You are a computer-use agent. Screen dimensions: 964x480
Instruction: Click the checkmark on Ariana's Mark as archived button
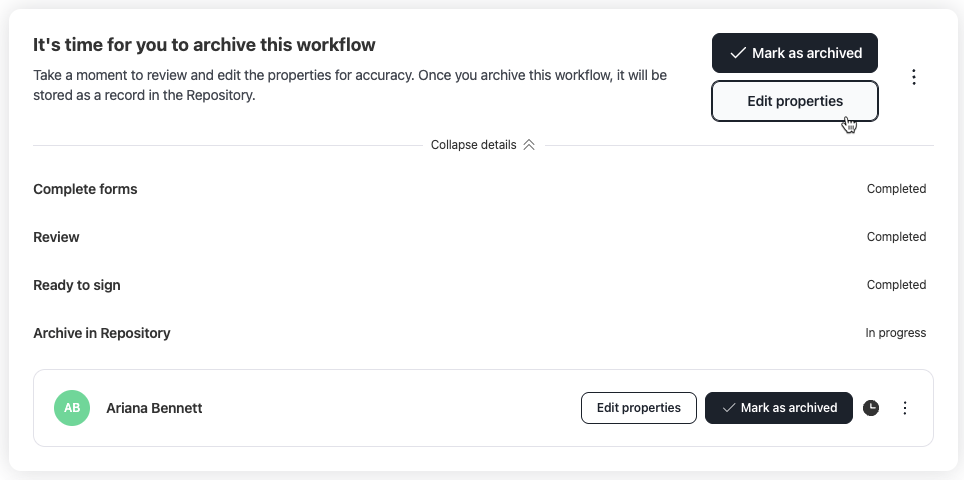[729, 408]
